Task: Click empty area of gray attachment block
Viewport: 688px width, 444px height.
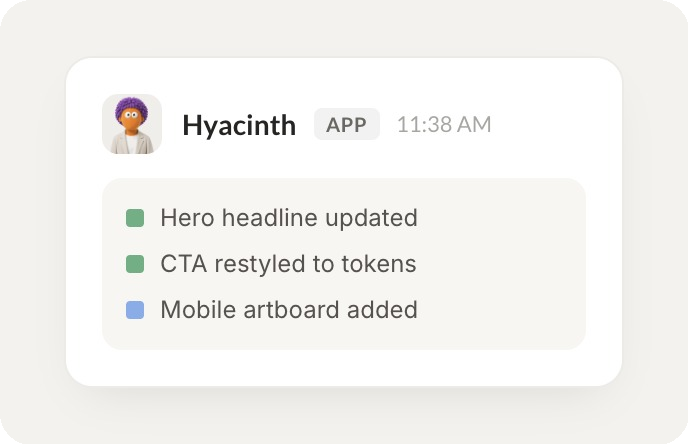Action: click(500, 264)
